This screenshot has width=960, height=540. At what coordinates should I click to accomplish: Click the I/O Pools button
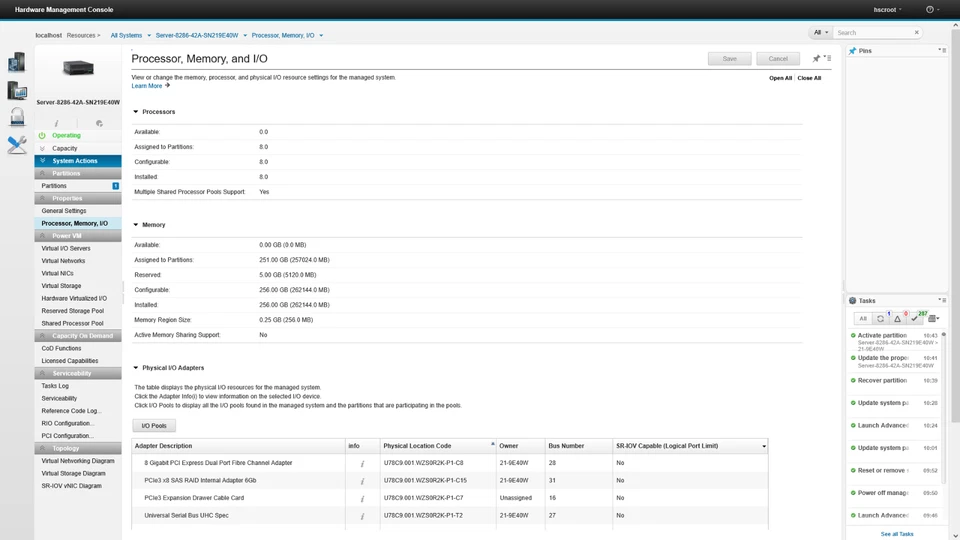pyautogui.click(x=154, y=426)
